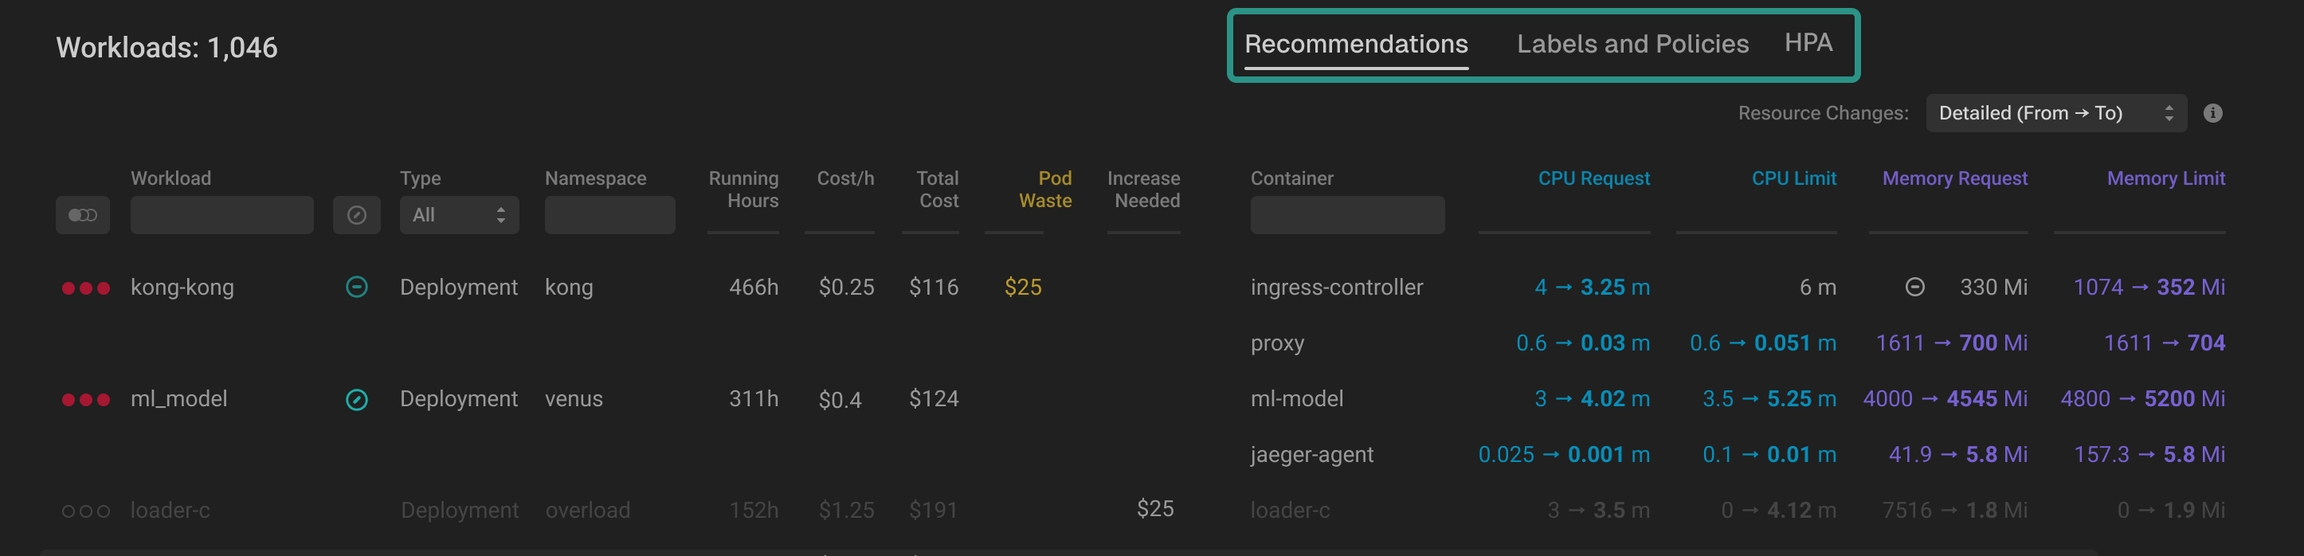This screenshot has width=2304, height=556.
Task: Click the gauge filter button in header
Action: (x=356, y=215)
